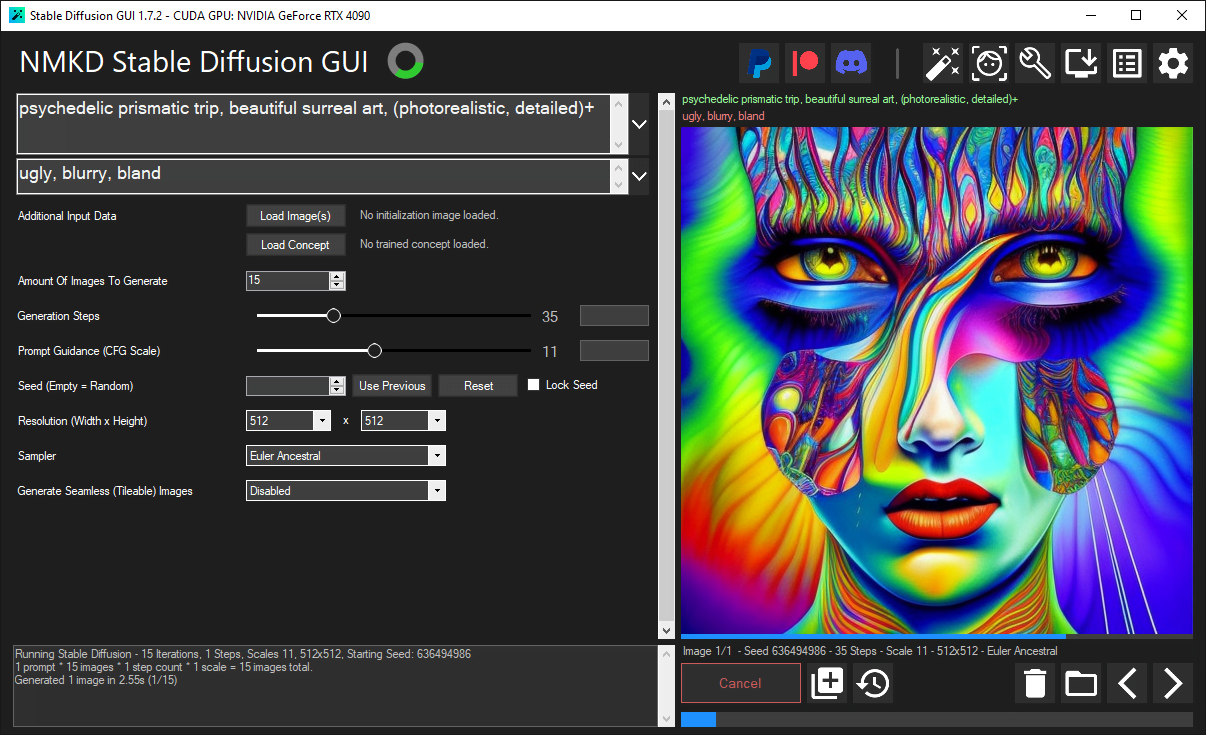The image size is (1206, 735).
Task: Open the Post-Processing magic wand tool
Action: [x=941, y=63]
